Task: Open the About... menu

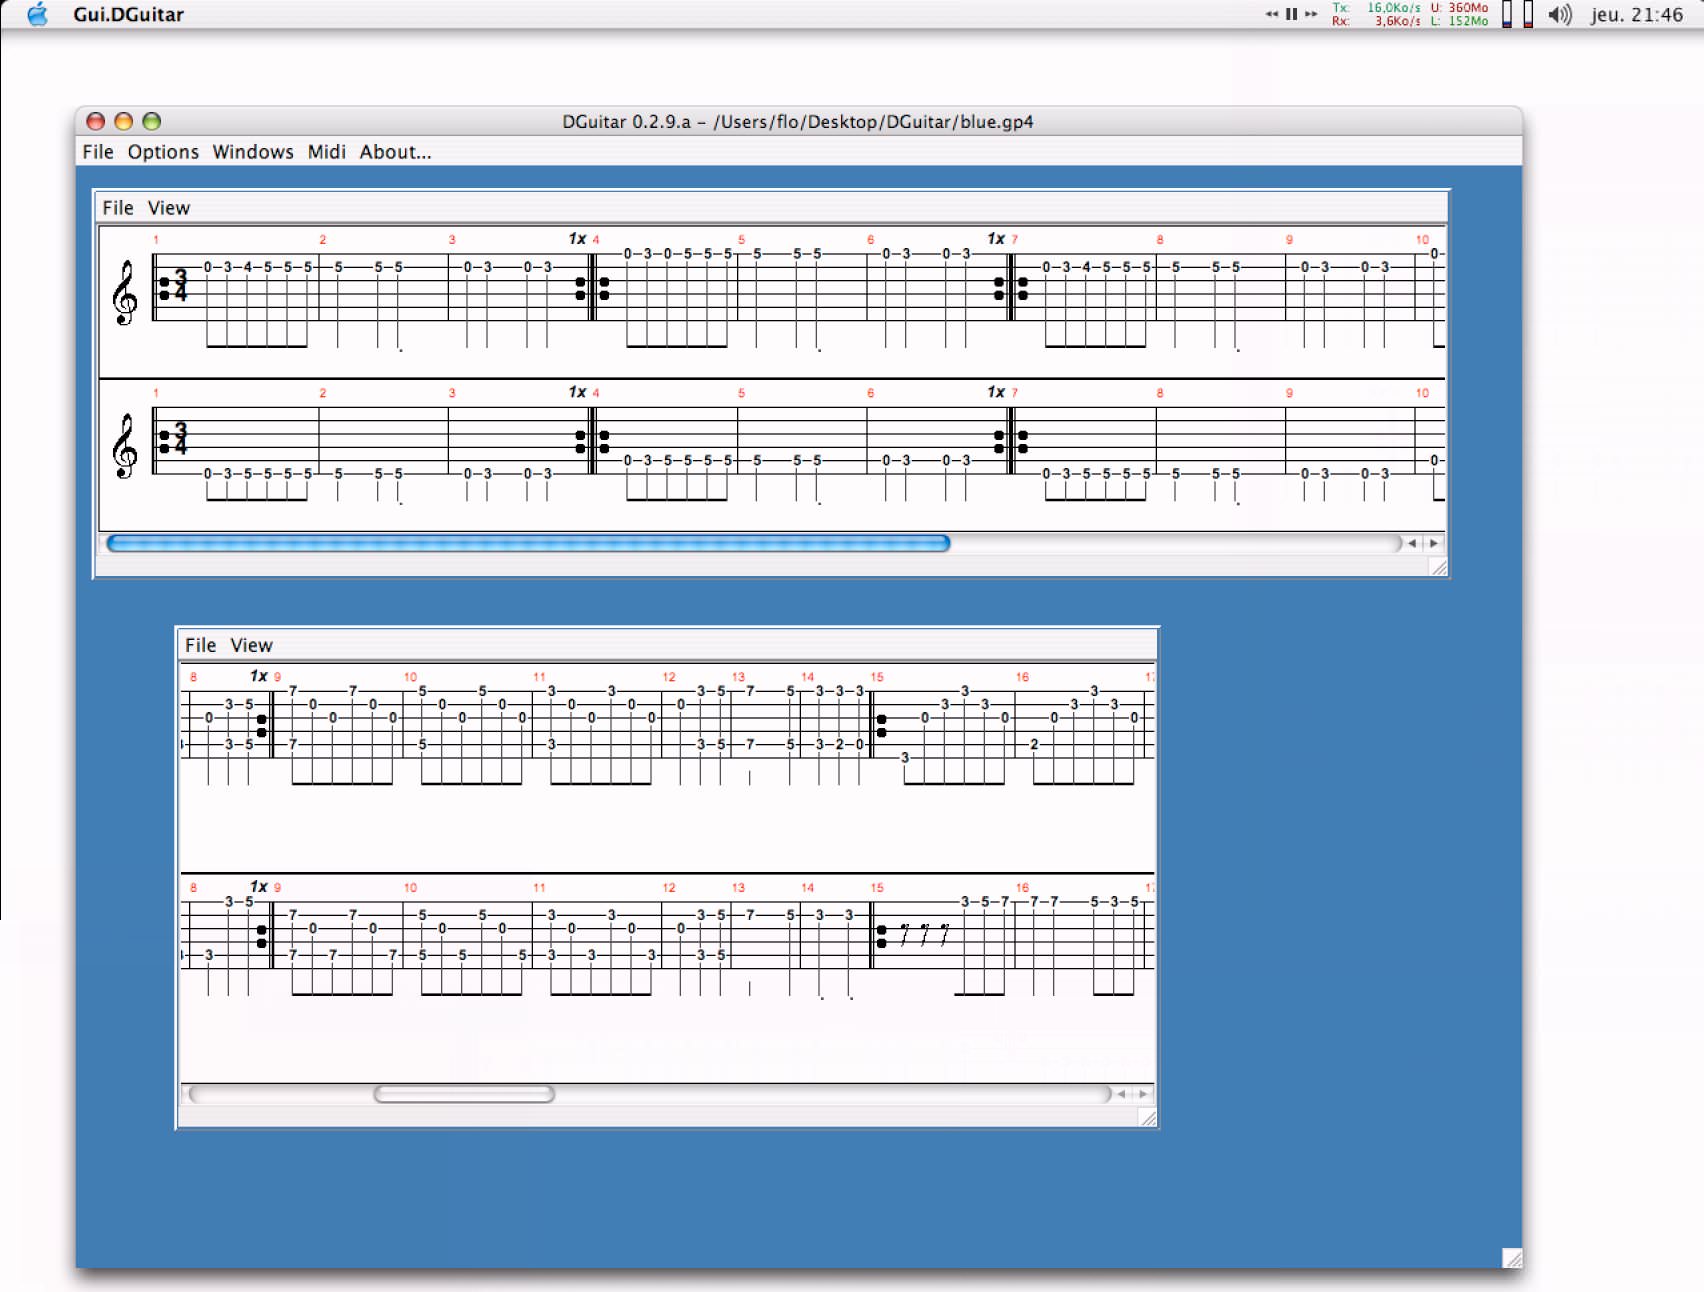Action: point(396,152)
